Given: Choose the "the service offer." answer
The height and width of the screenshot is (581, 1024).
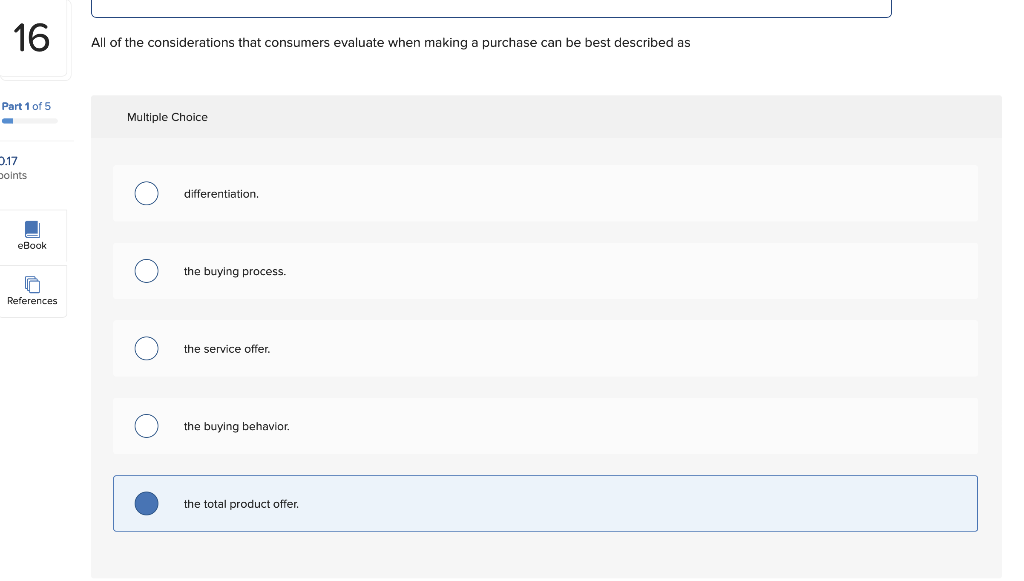Looking at the screenshot, I should (146, 348).
